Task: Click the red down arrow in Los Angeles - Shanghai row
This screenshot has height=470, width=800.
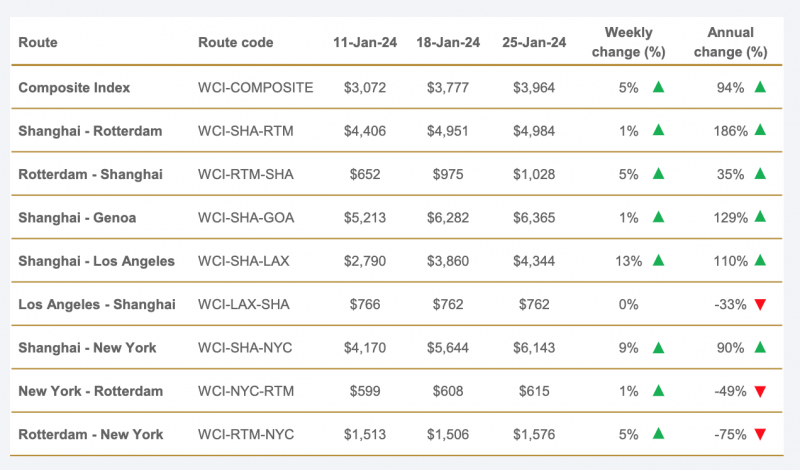Action: click(760, 305)
